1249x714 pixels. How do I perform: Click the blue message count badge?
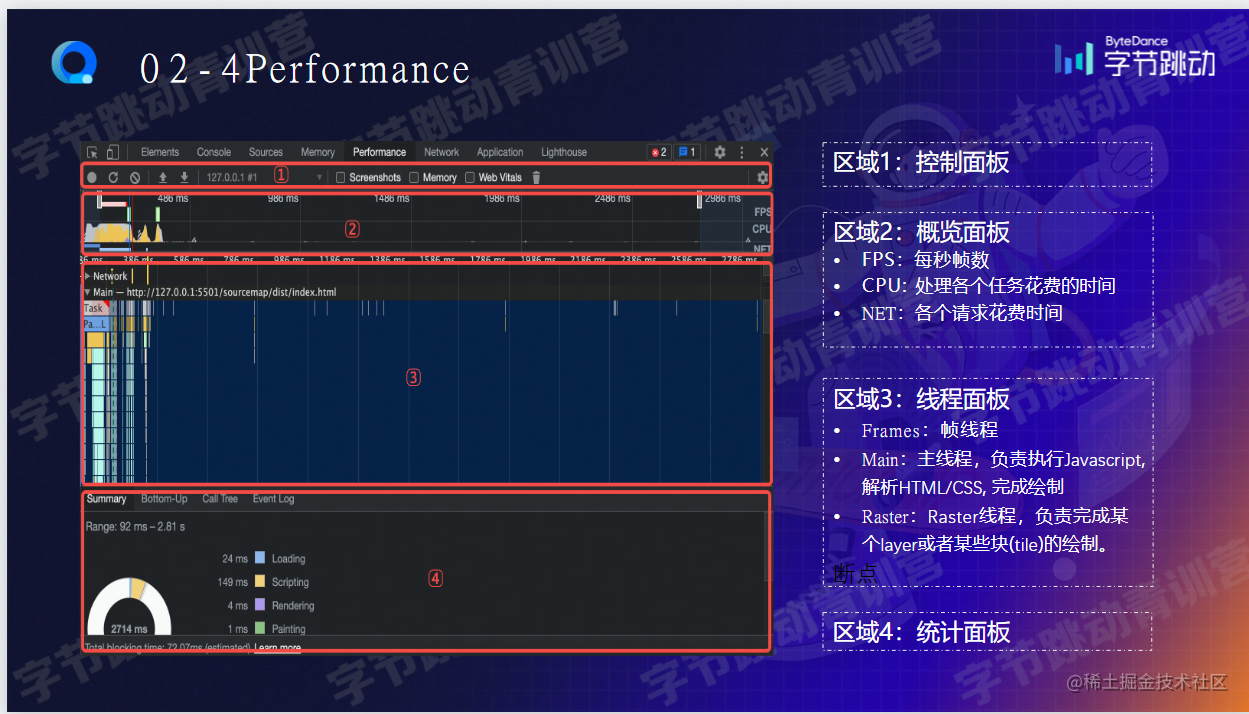coord(687,152)
